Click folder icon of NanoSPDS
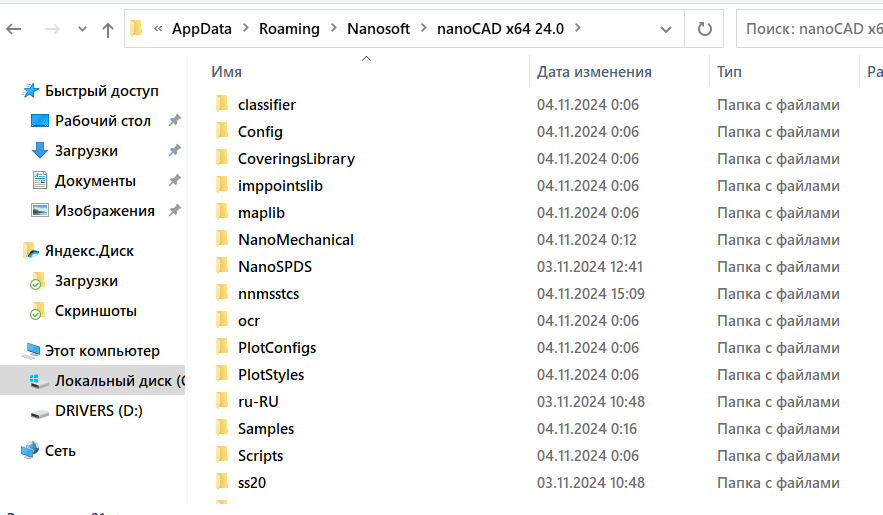 [222, 265]
